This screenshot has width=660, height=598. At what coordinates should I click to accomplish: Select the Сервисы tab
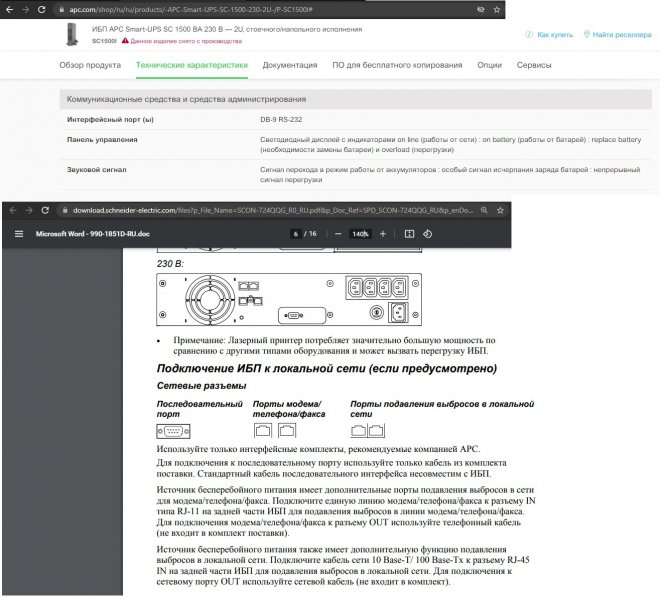tap(534, 65)
